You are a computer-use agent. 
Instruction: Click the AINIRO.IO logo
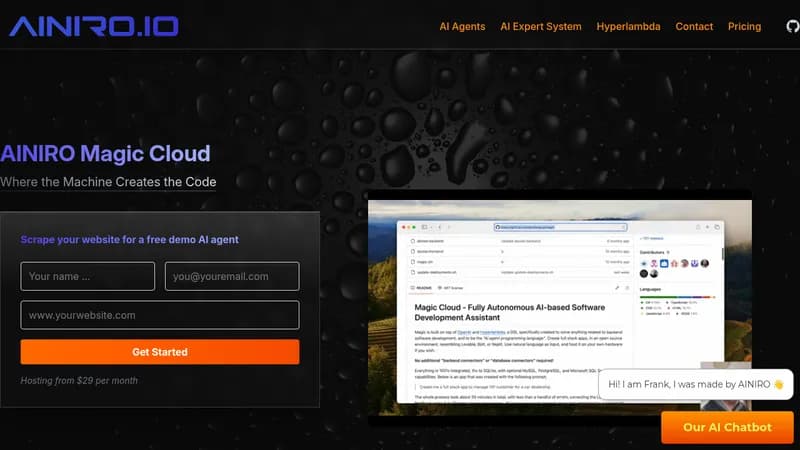[x=94, y=27]
